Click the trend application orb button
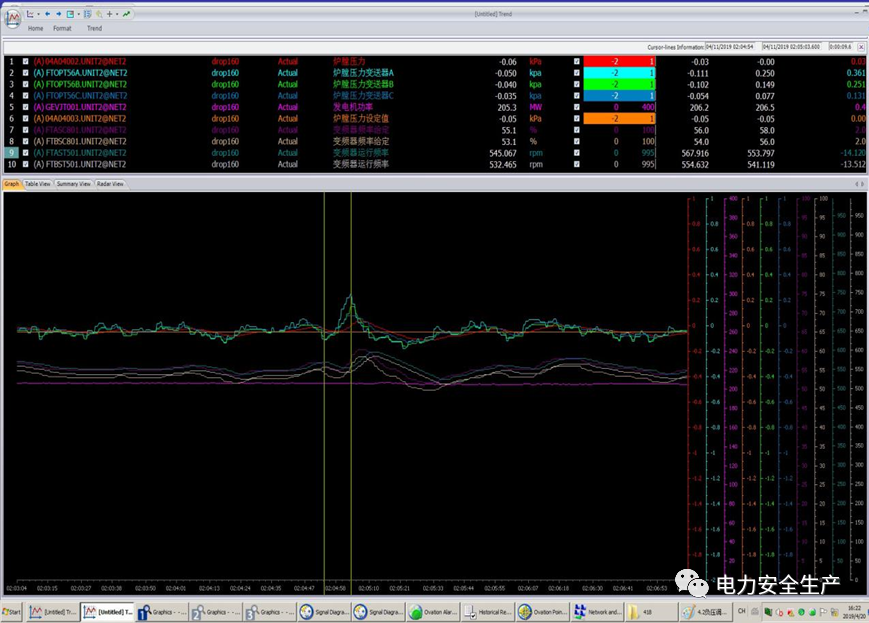869x623 pixels. click(12, 20)
